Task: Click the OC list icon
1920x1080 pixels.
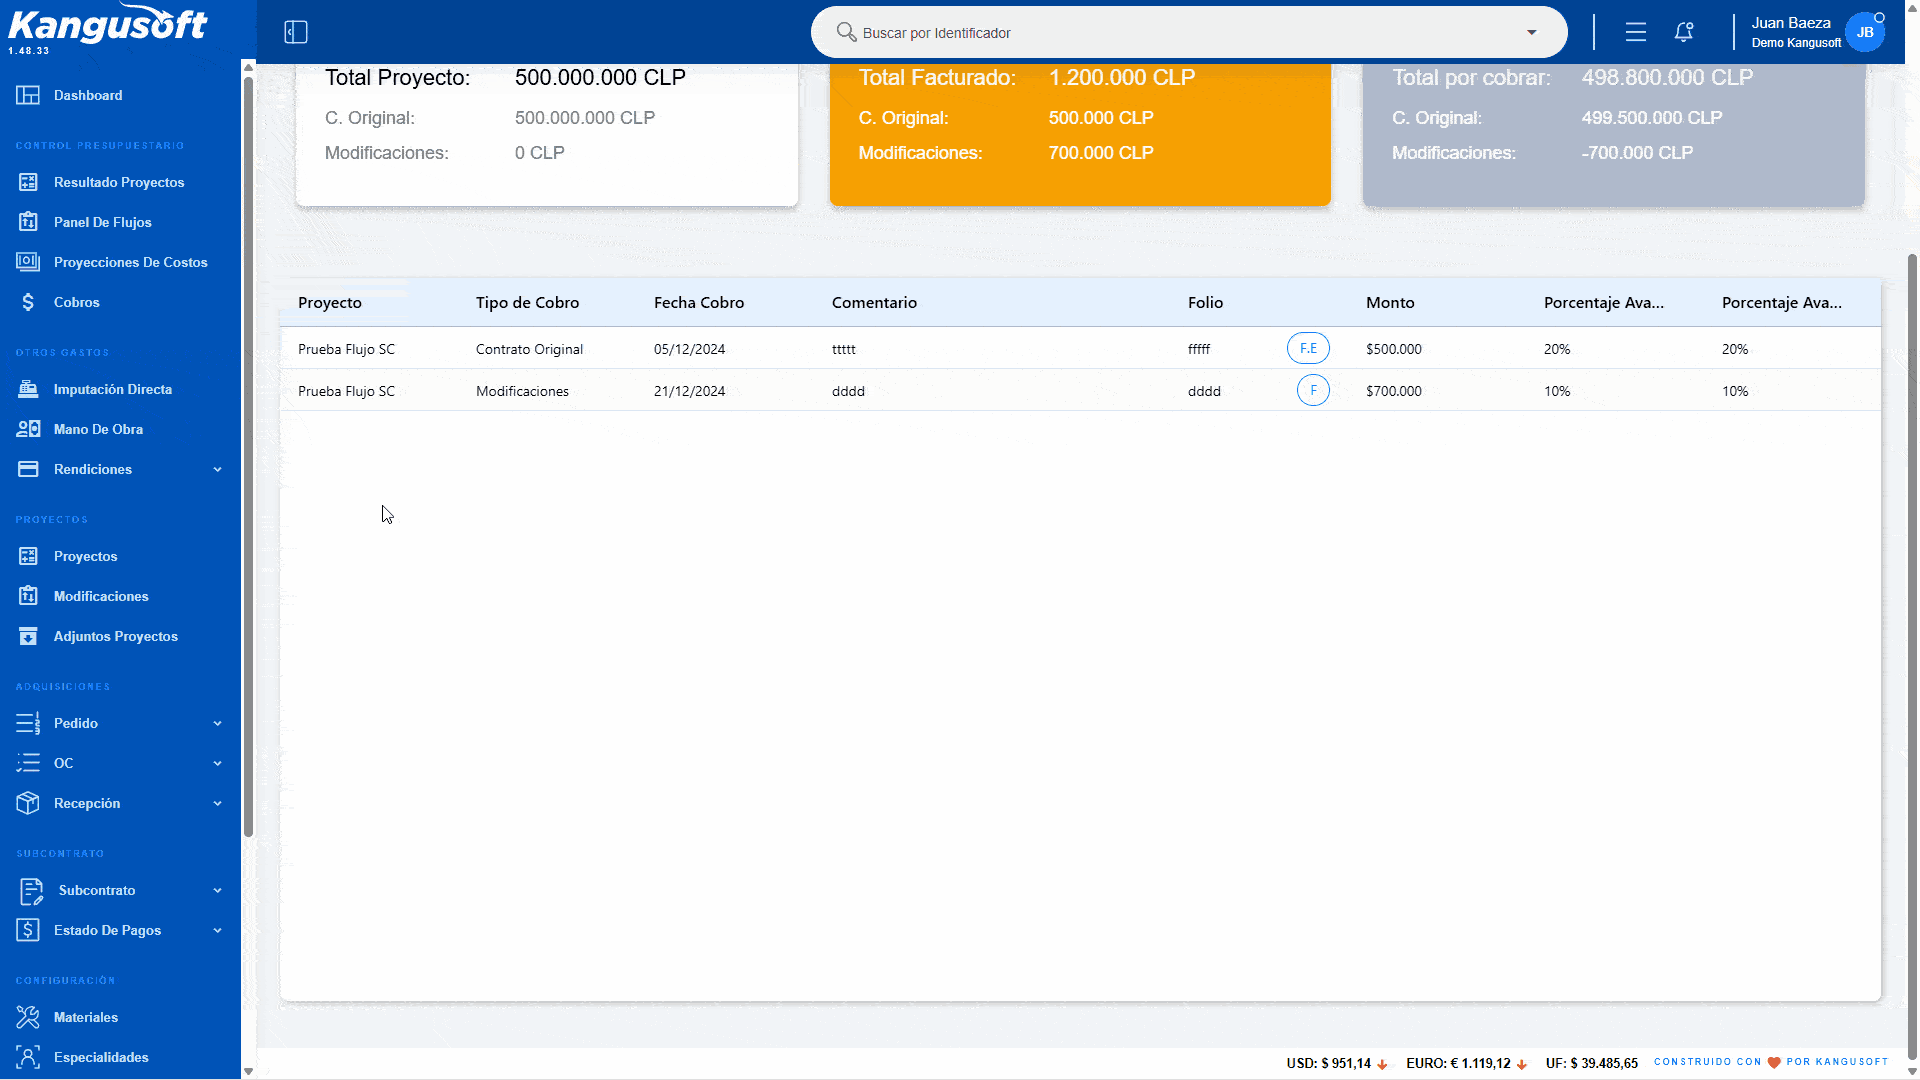Action: [x=28, y=763]
